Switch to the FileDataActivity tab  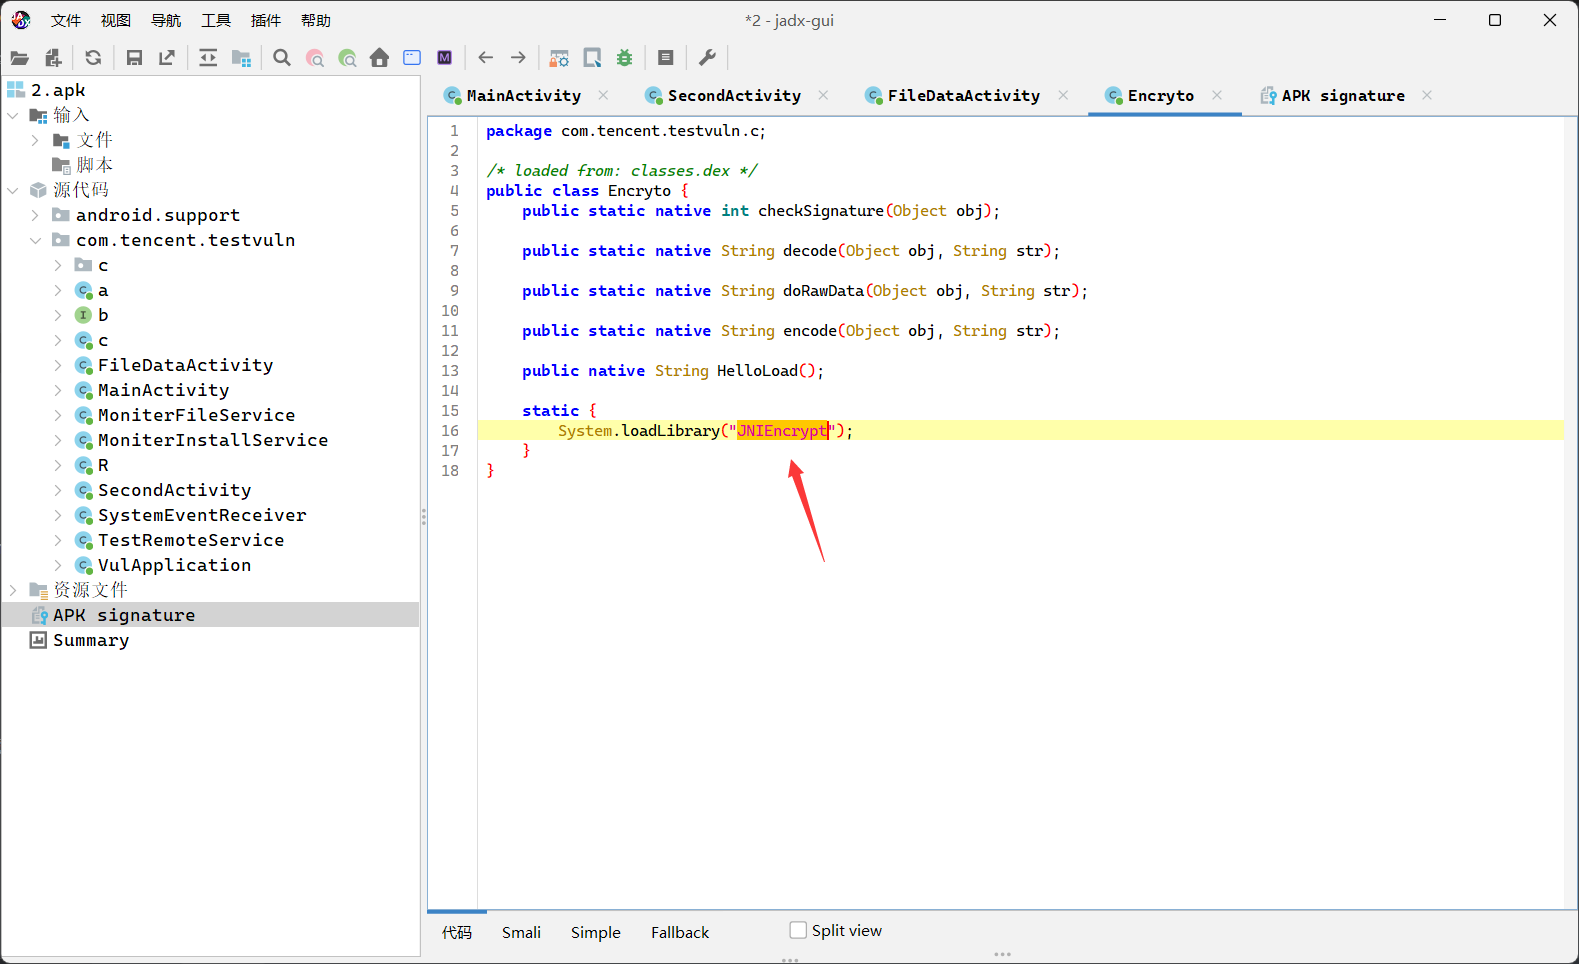pos(963,96)
